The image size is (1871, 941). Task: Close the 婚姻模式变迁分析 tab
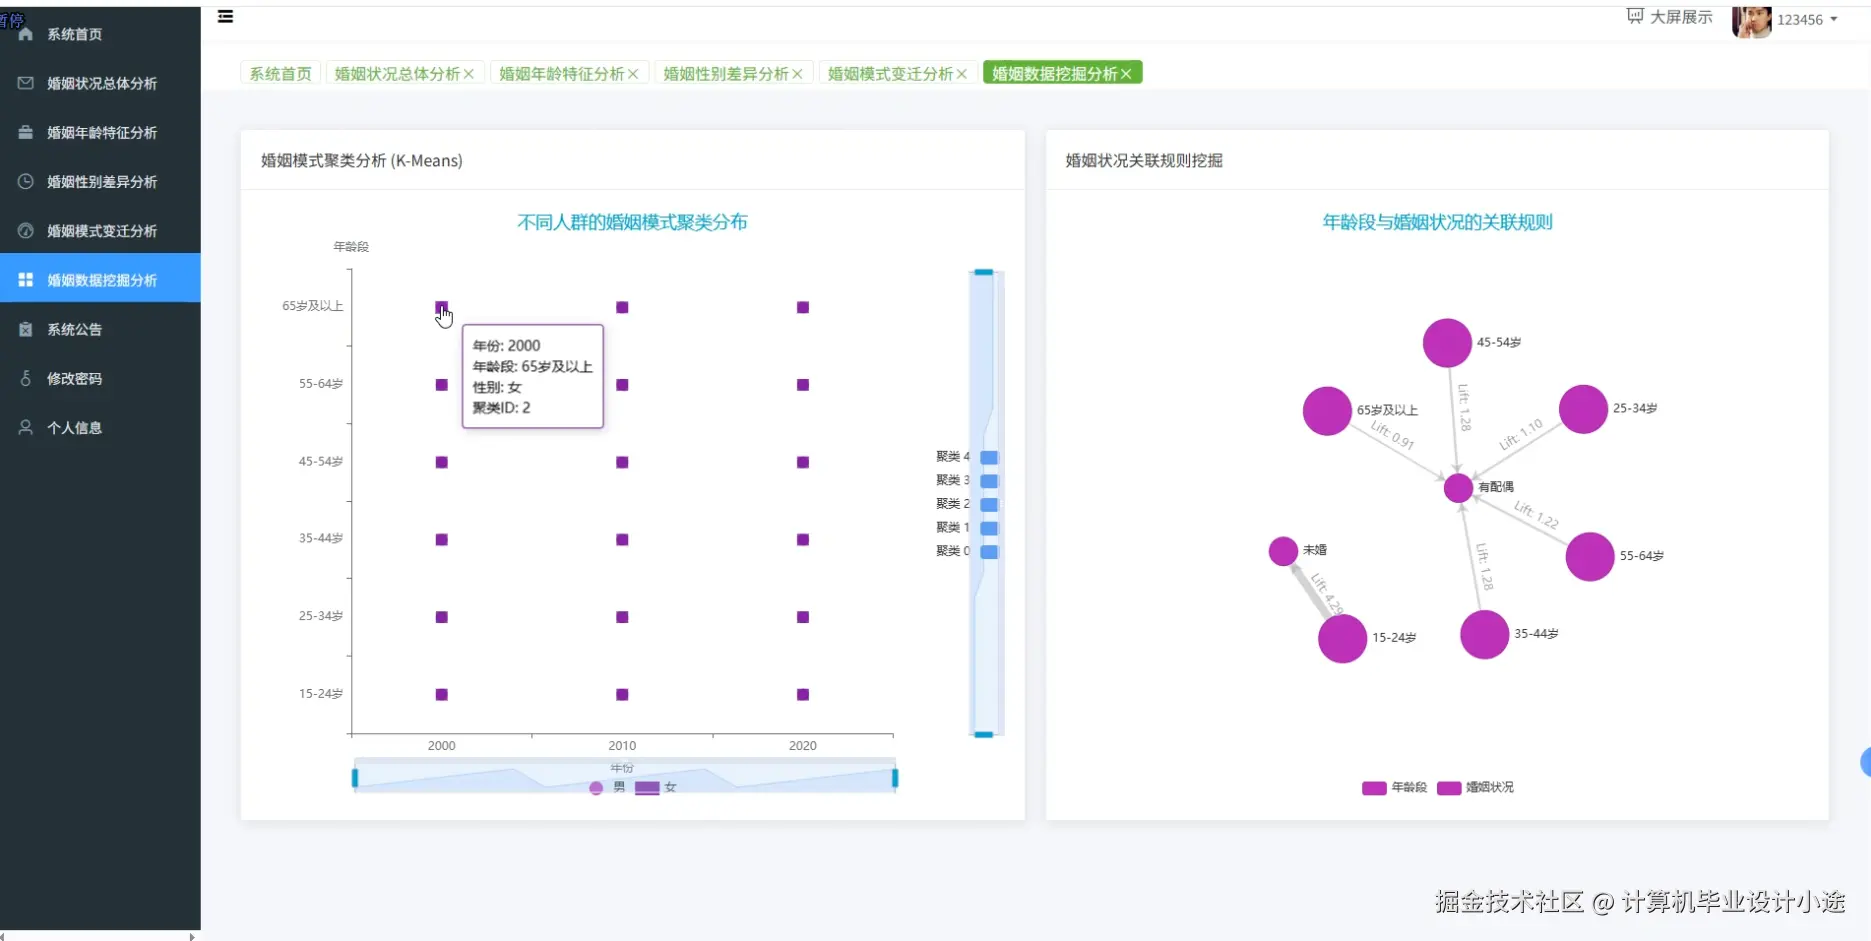click(962, 74)
